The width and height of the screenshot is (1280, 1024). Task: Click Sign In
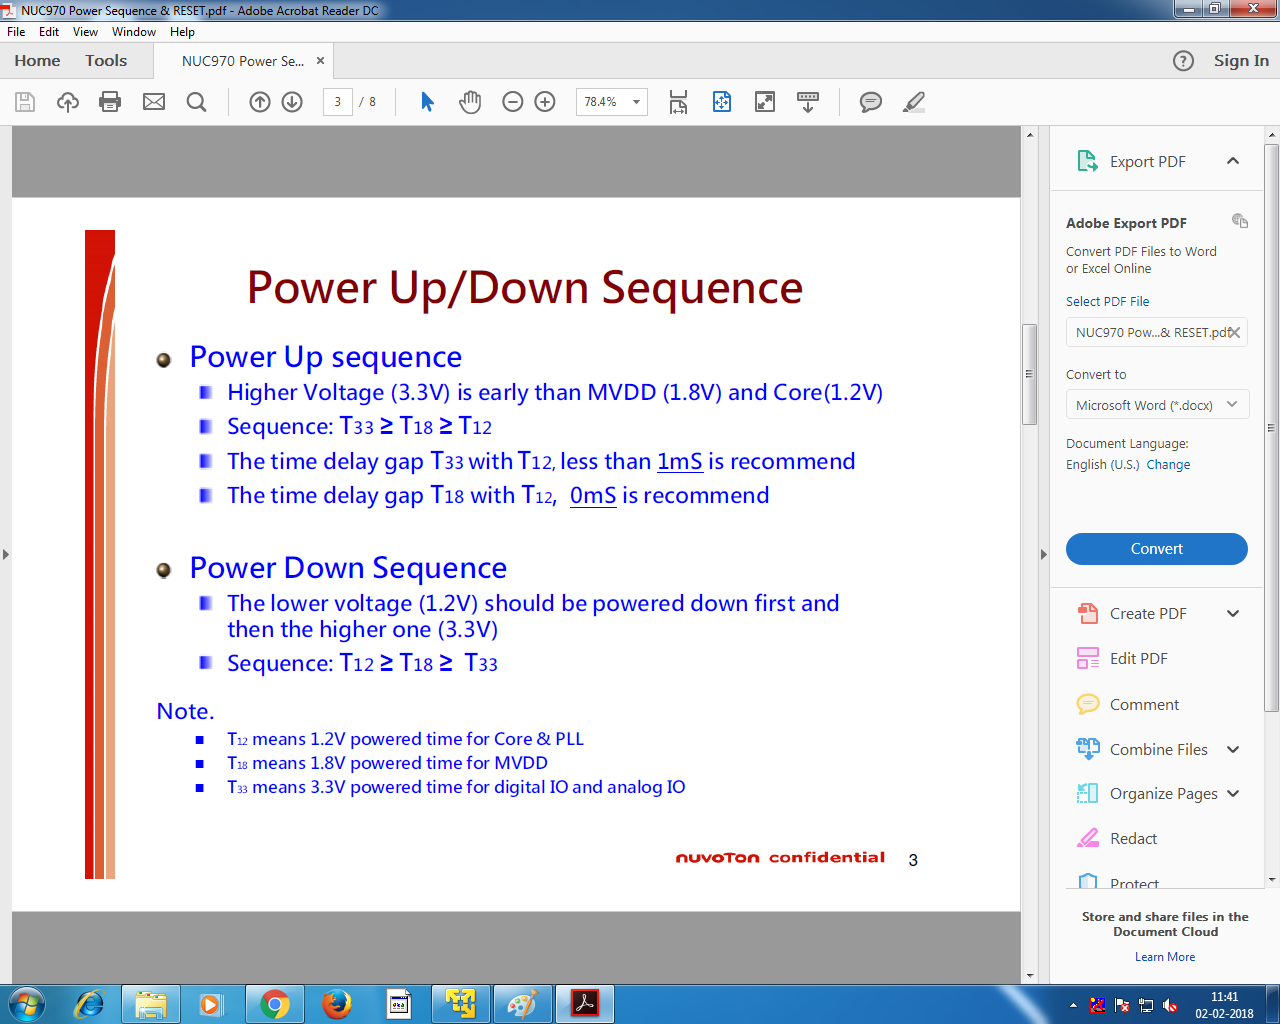click(x=1241, y=61)
